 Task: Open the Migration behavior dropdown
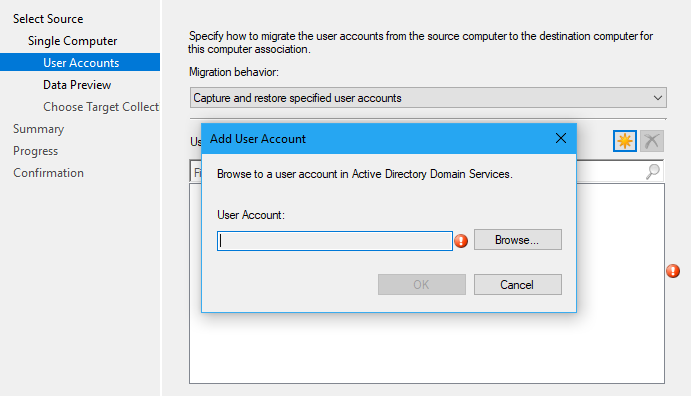[428, 98]
